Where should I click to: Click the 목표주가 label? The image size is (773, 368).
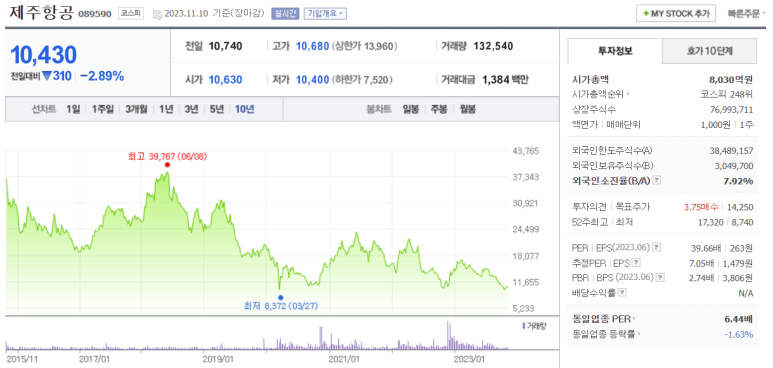[x=633, y=207]
